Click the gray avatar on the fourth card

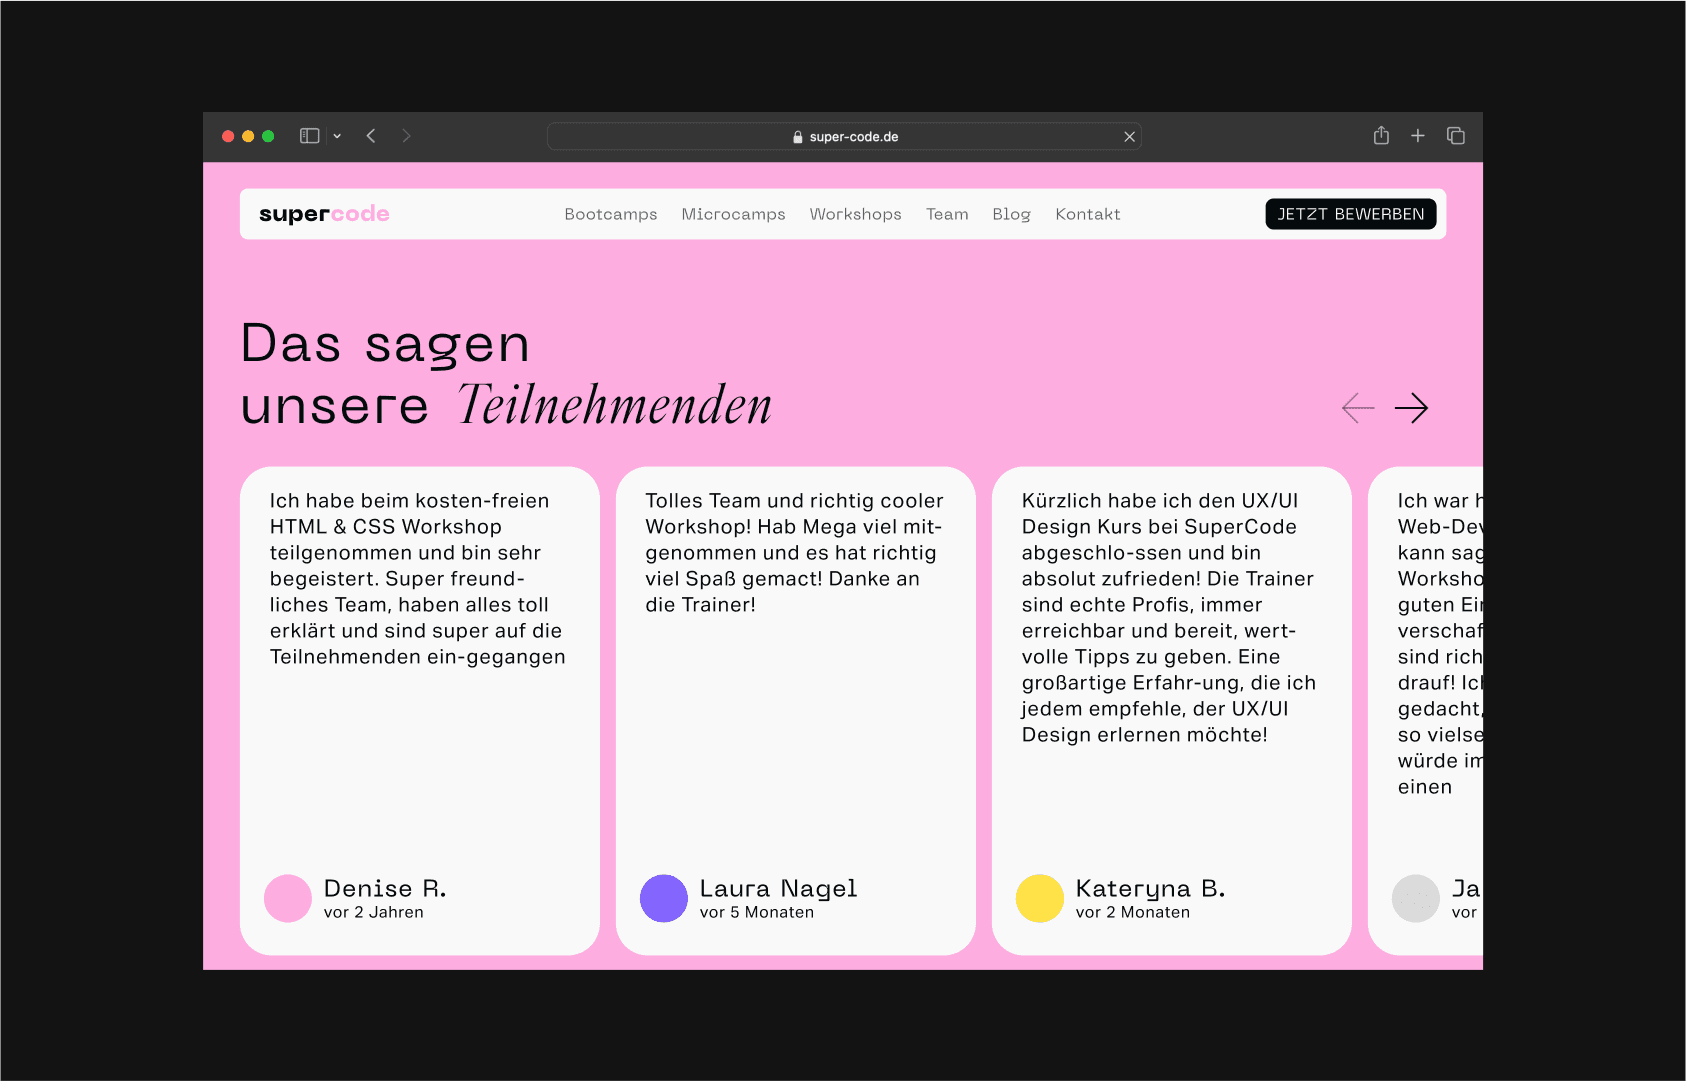[x=1416, y=898]
